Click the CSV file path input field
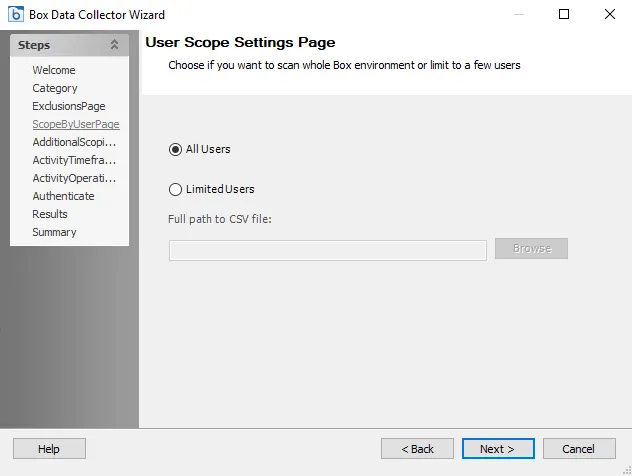632x476 pixels. click(328, 250)
